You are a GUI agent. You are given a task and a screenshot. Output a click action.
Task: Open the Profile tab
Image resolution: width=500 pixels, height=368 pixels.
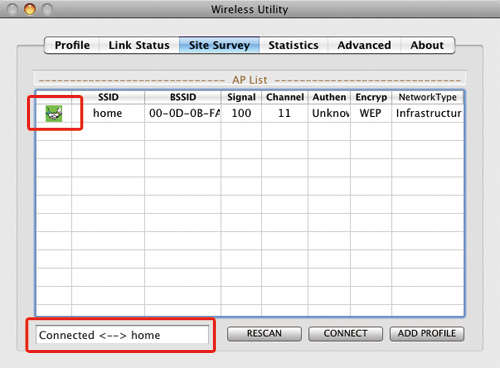click(72, 45)
